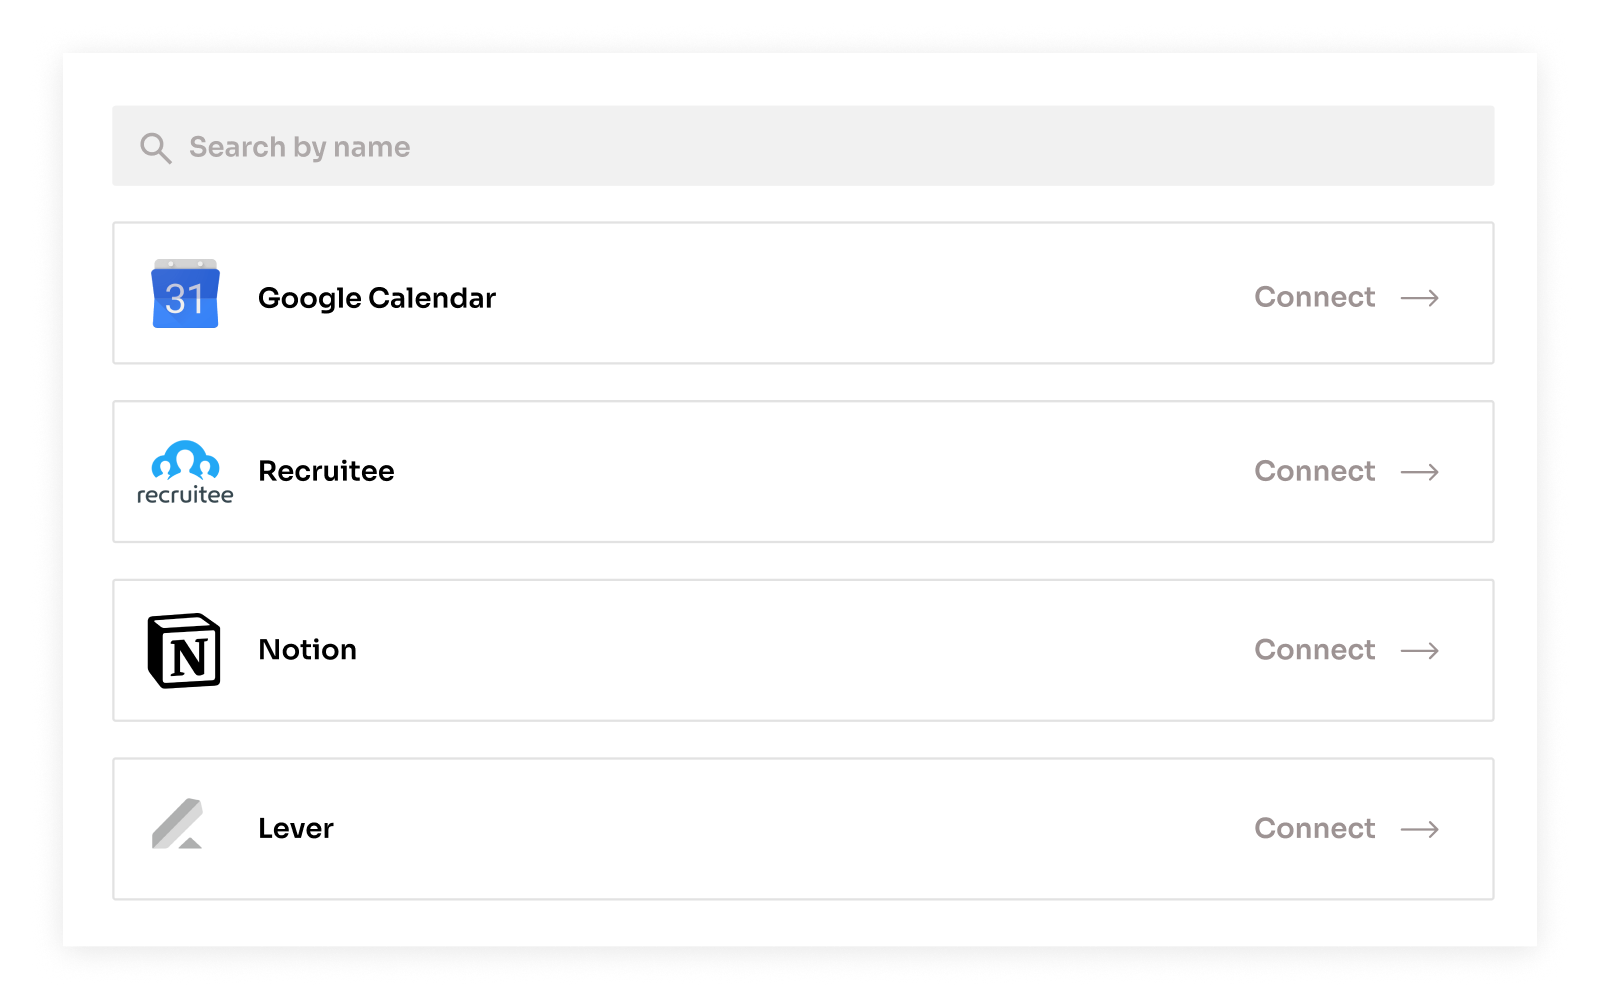Select the Google Calendar label text

click(377, 298)
